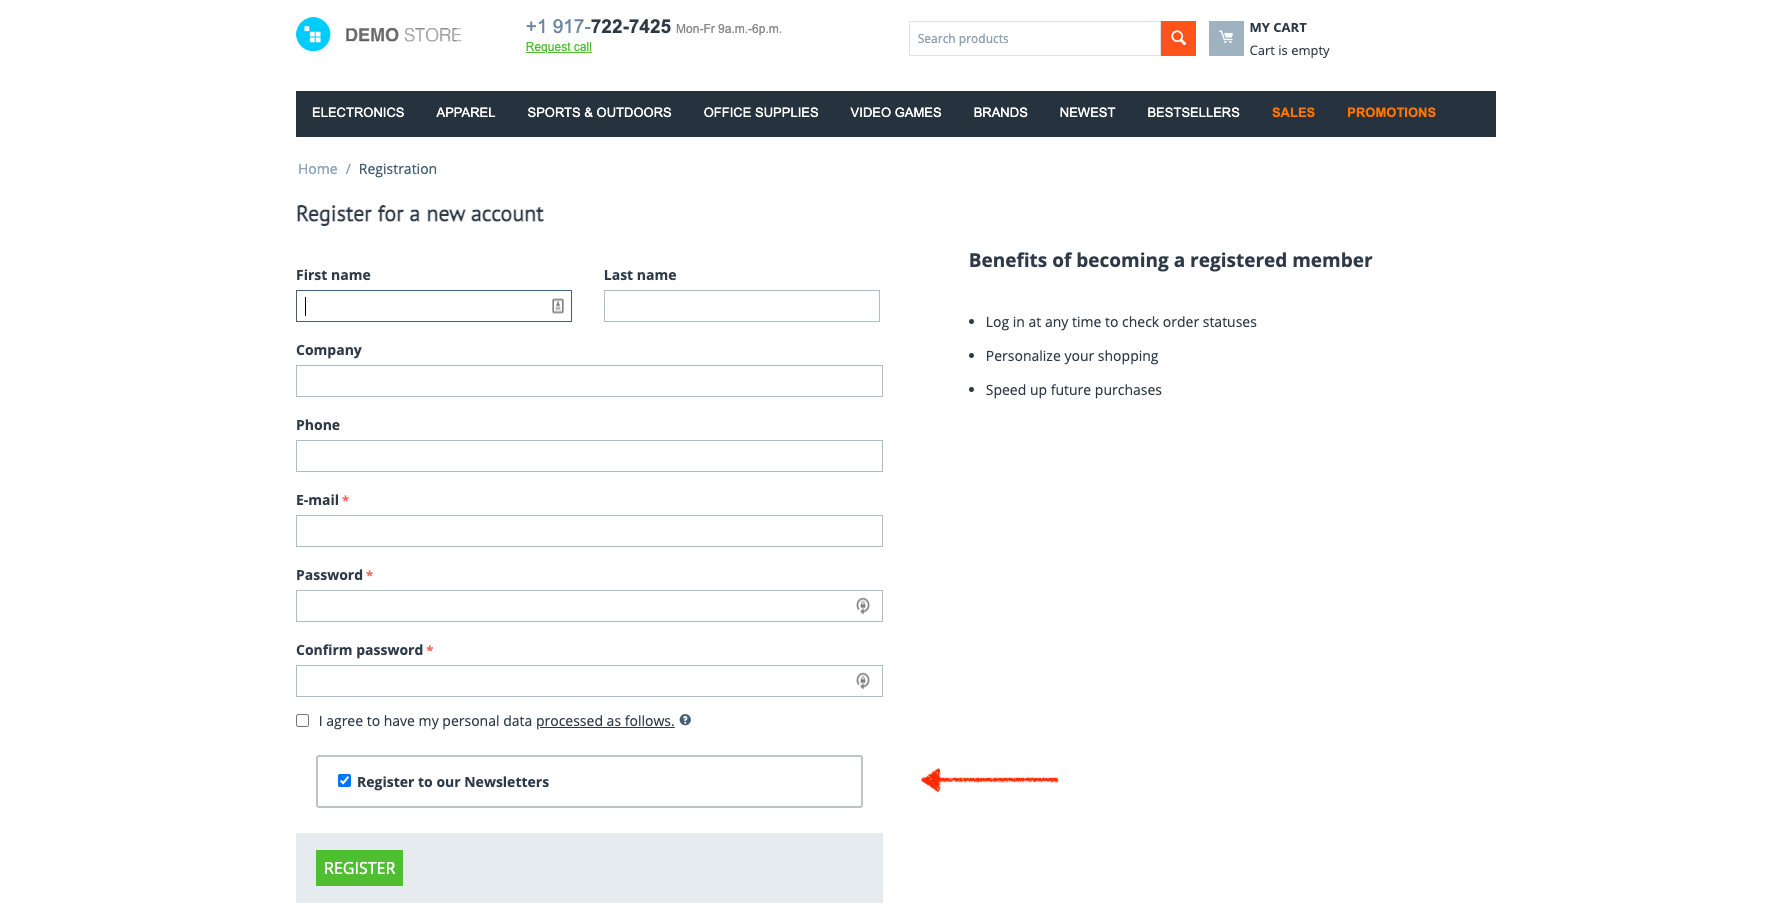Viewport: 1790px width, 917px height.
Task: Click the key icon in Confirm password field
Action: pyautogui.click(x=862, y=681)
